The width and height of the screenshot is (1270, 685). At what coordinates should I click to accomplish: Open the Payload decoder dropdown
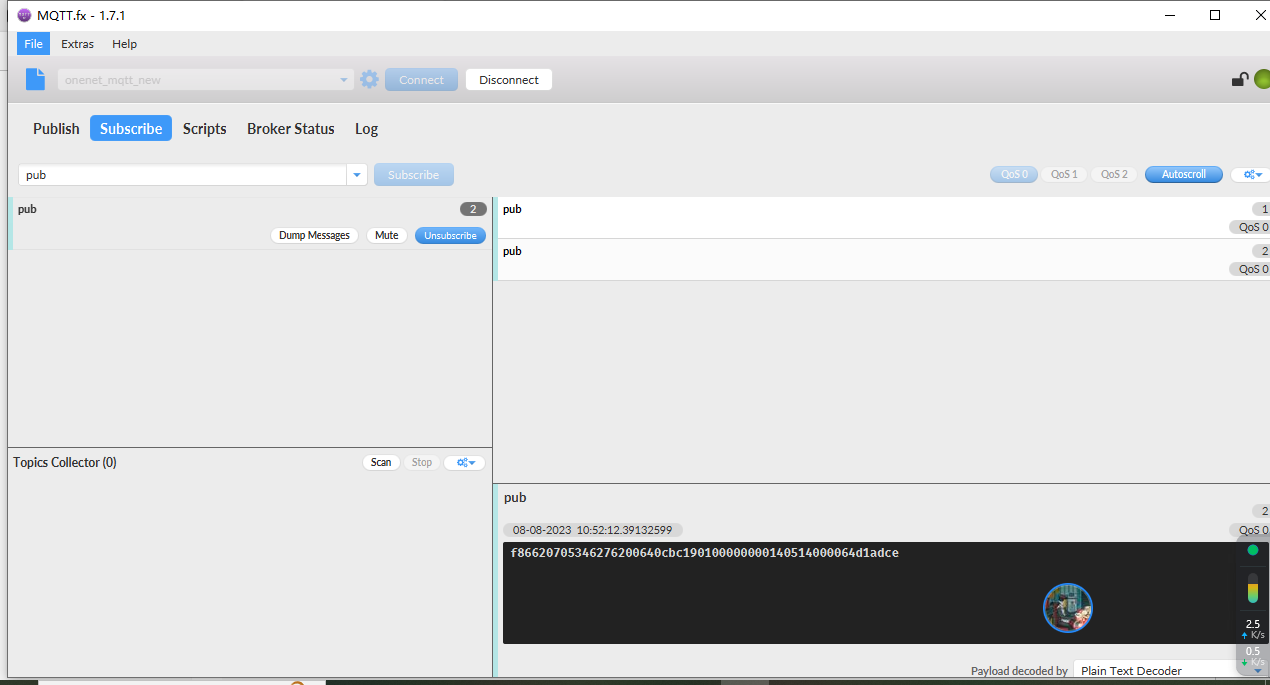[x=1171, y=671]
